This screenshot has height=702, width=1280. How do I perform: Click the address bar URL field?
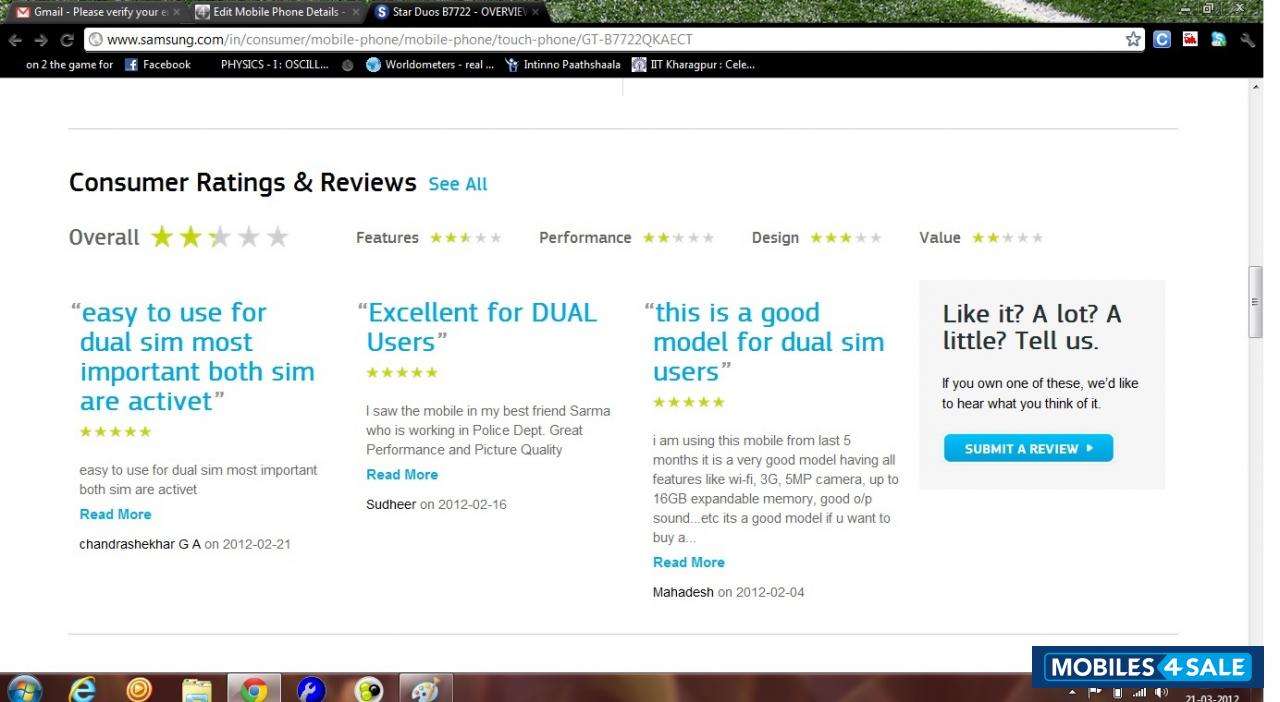(600, 40)
